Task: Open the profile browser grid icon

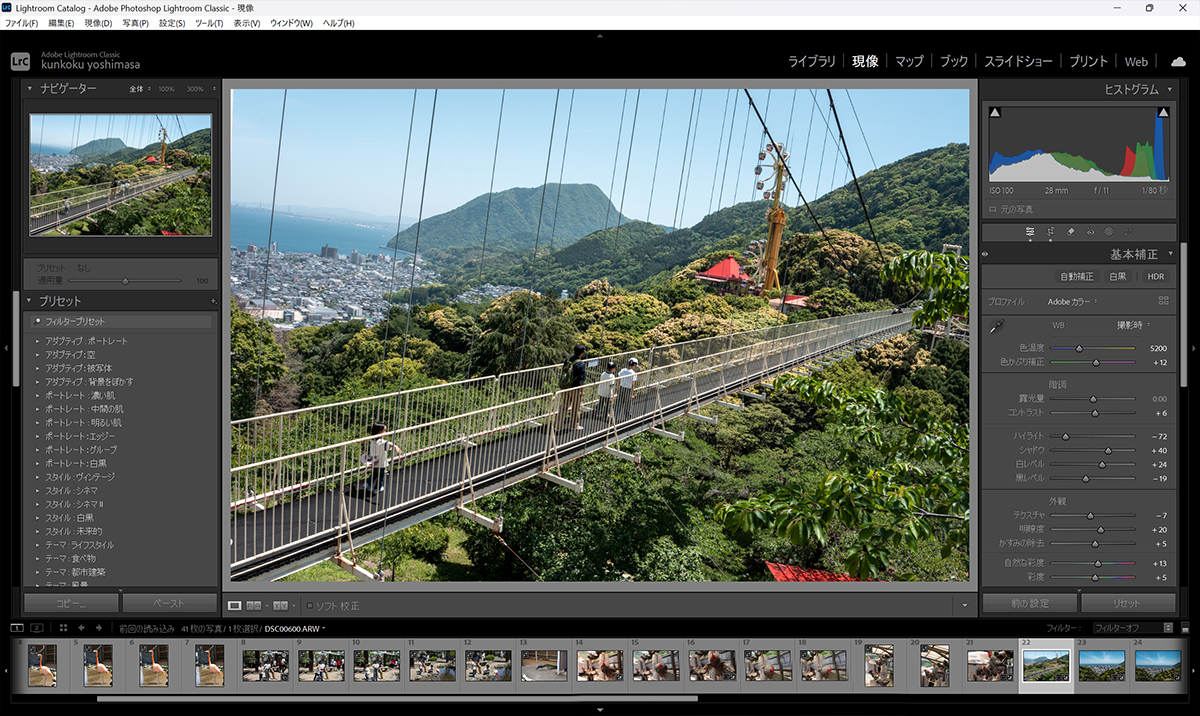Action: pos(1164,300)
